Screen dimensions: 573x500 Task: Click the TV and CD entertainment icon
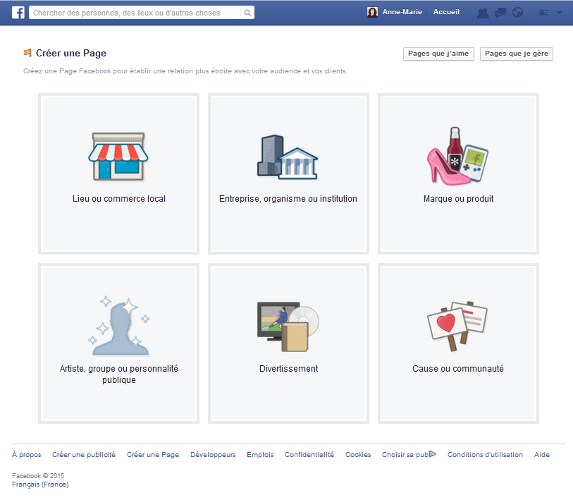click(288, 326)
